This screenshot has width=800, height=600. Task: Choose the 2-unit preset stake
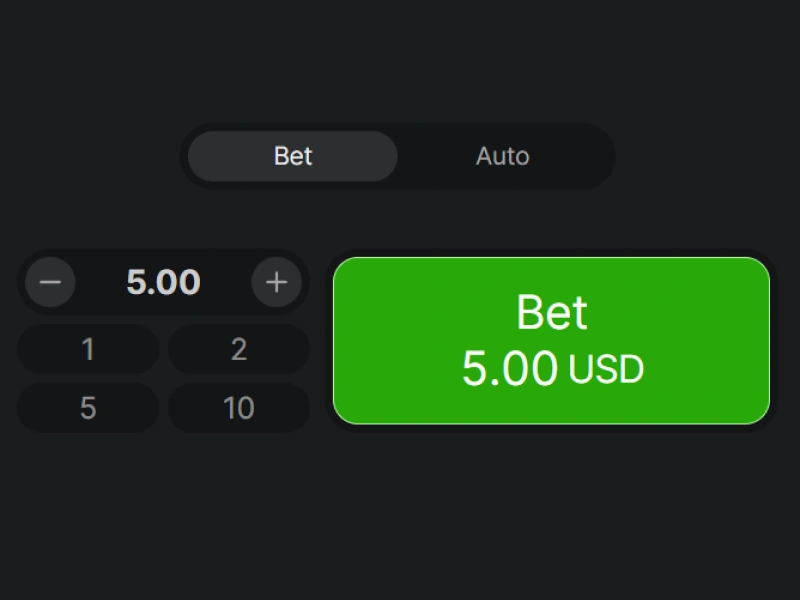click(238, 349)
